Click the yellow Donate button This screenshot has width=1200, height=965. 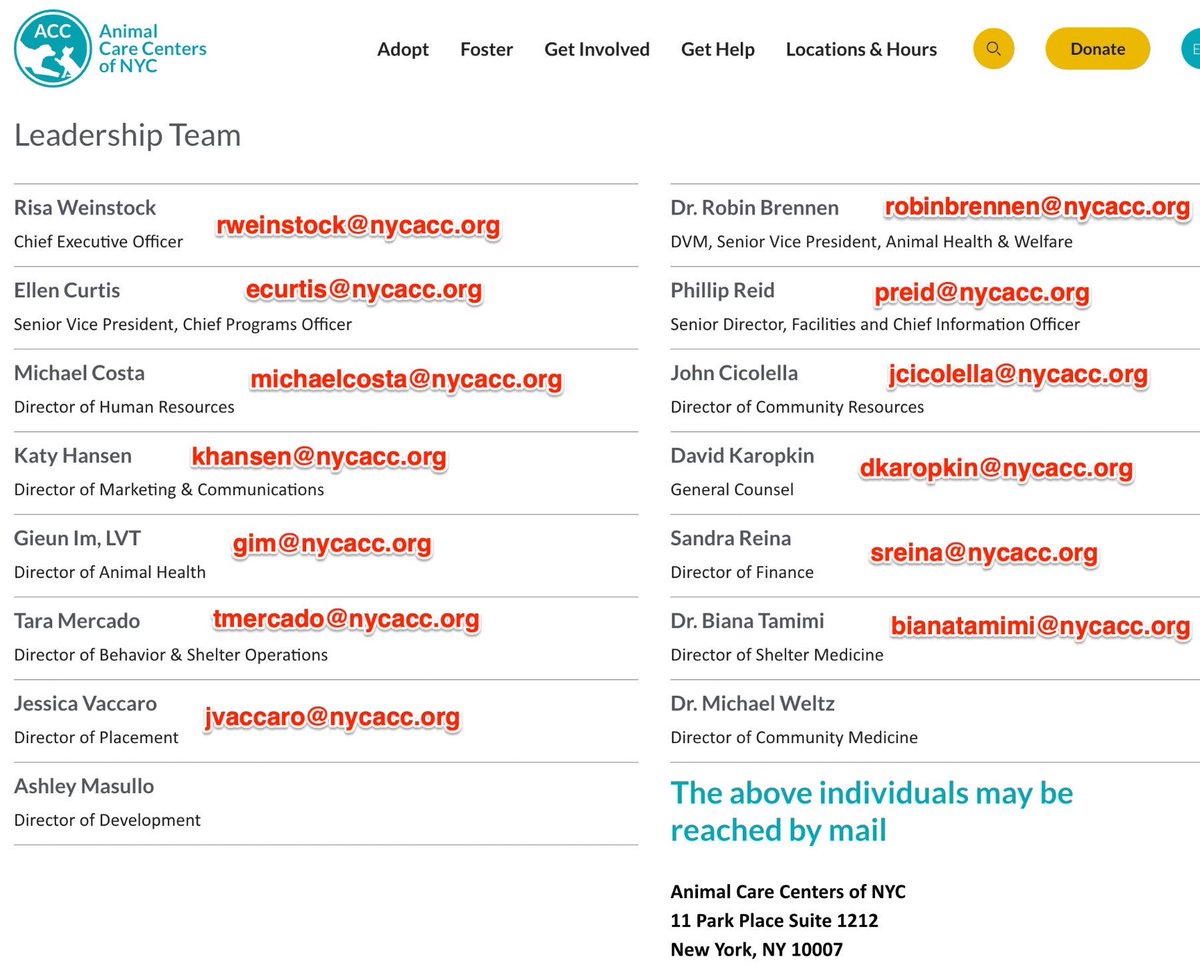[x=1097, y=49]
